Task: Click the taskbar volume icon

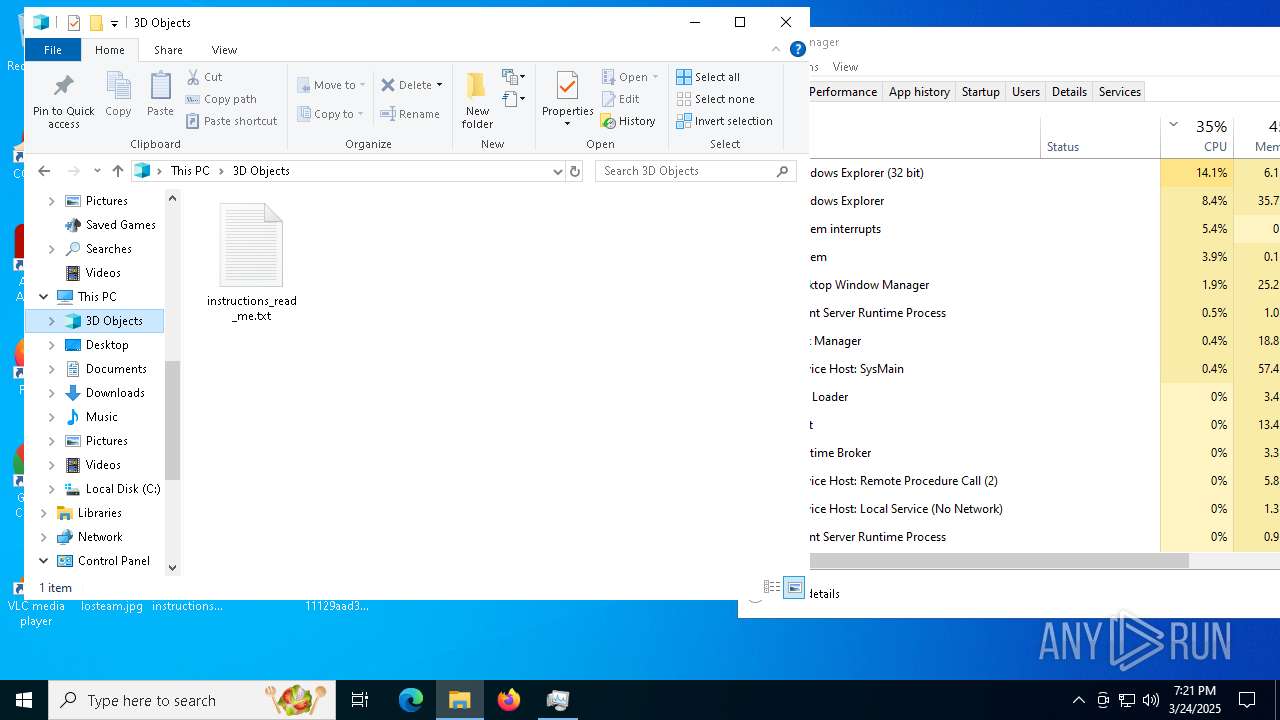Action: [1151, 700]
